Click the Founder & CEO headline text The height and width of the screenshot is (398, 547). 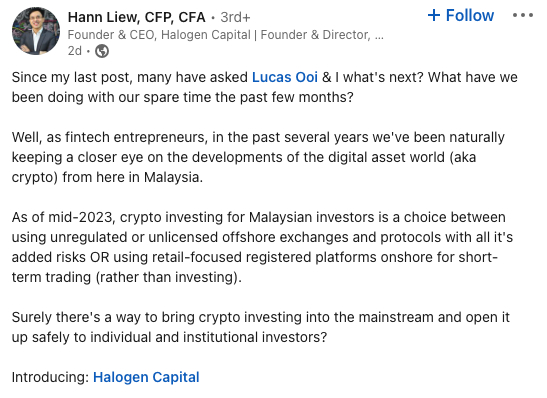(225, 35)
